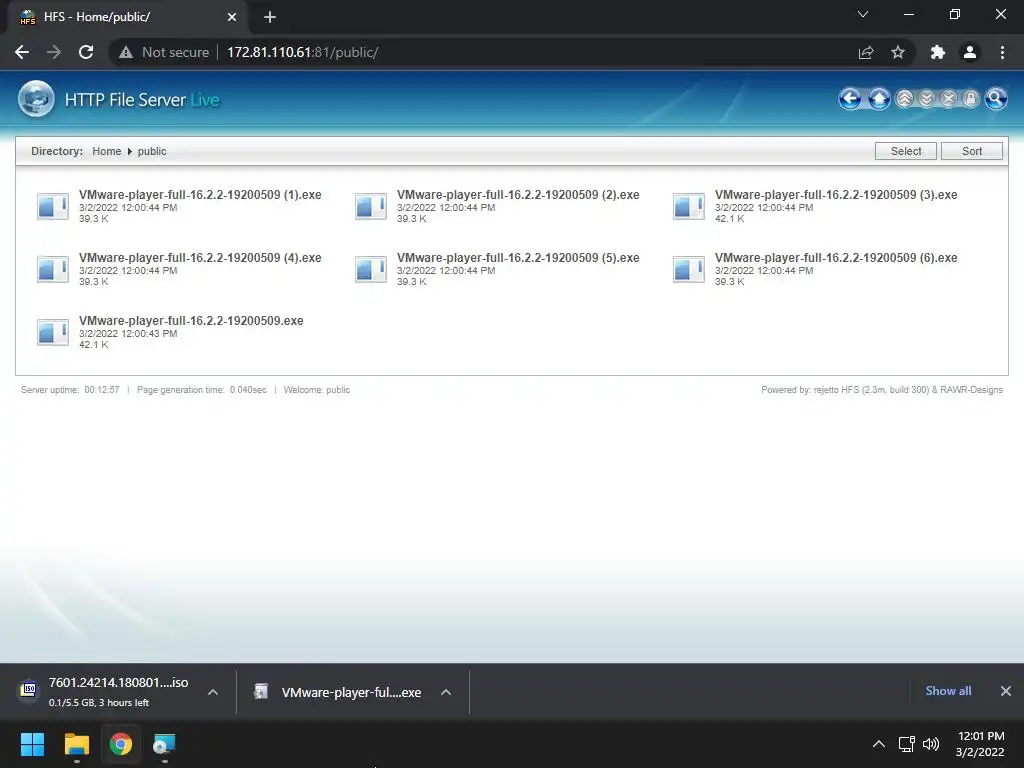Open VMware-player-full-16.2.2-19200509 (2).exe link

coord(518,195)
